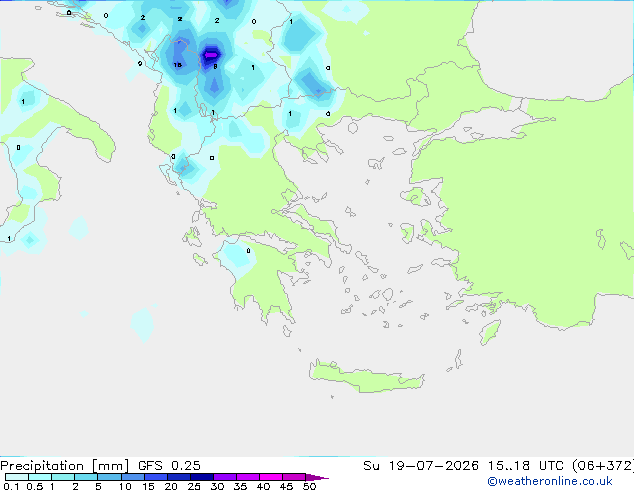The width and height of the screenshot is (634, 490).
Task: Click the '0.1' legend label
Action: pyautogui.click(x=11, y=486)
